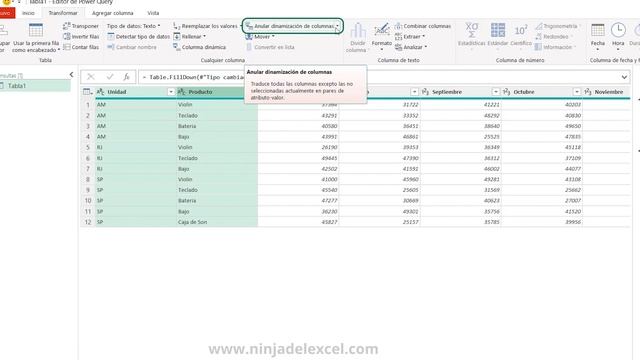
Task: Open Unidad column filter dropdown
Action: pyautogui.click(x=171, y=92)
